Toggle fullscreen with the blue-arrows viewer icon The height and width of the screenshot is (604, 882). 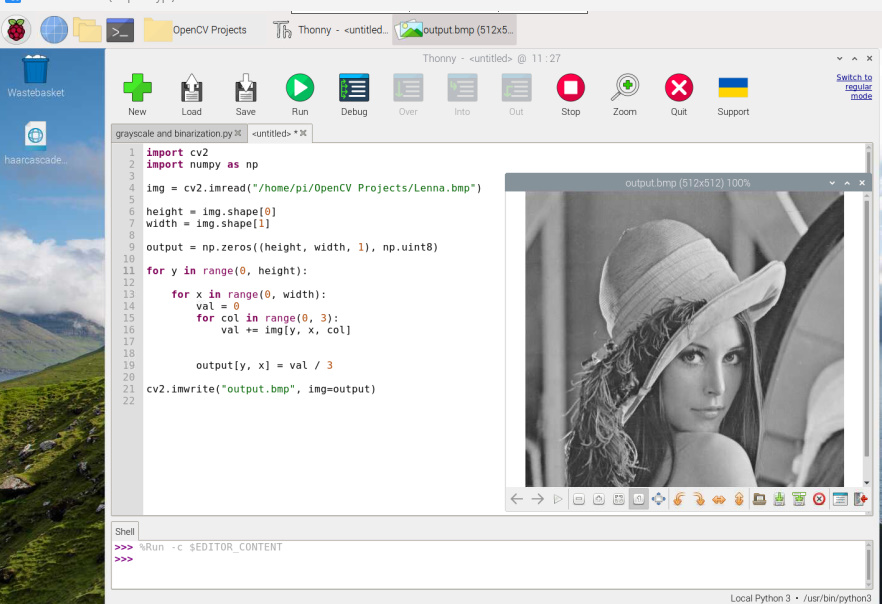[x=658, y=499]
